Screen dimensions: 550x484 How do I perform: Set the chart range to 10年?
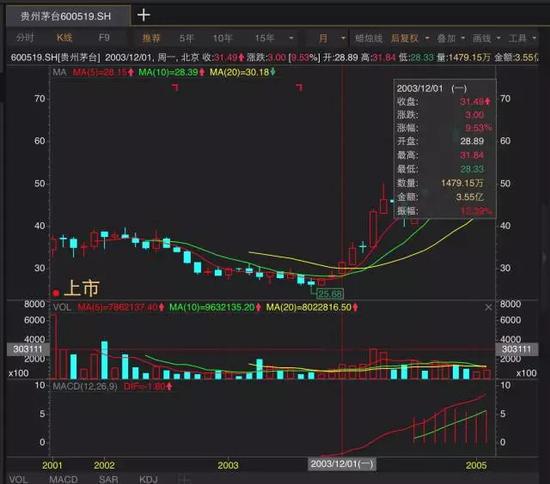[x=222, y=38]
